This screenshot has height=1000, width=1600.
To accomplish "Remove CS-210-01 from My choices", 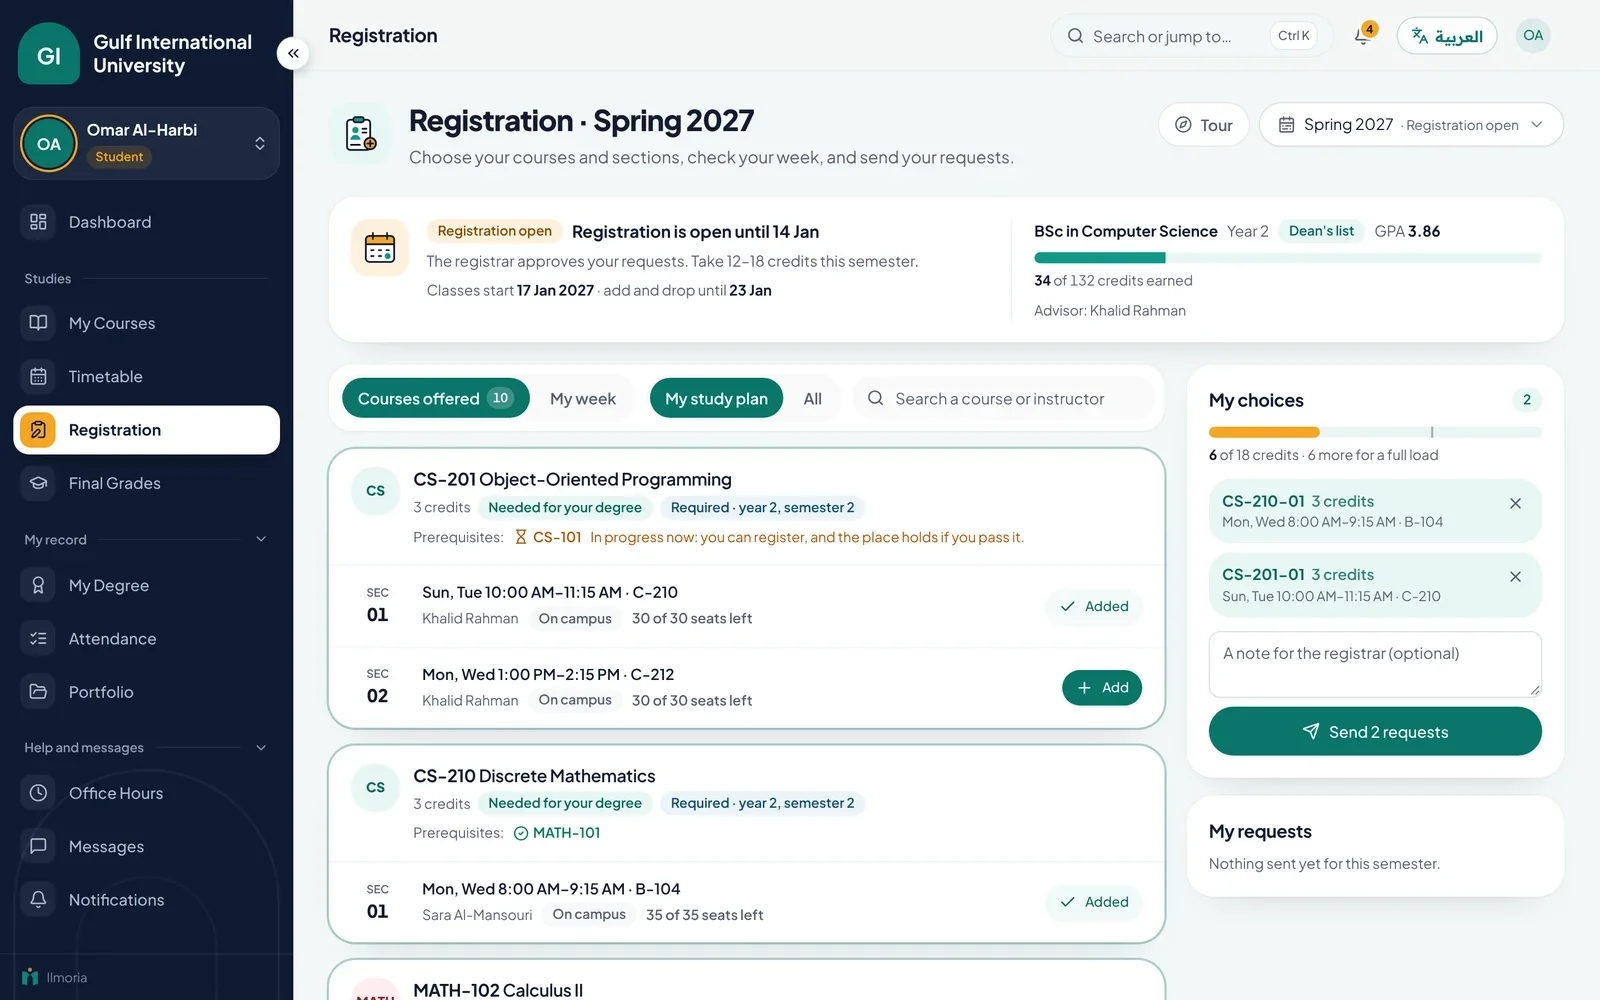I will [x=1516, y=503].
